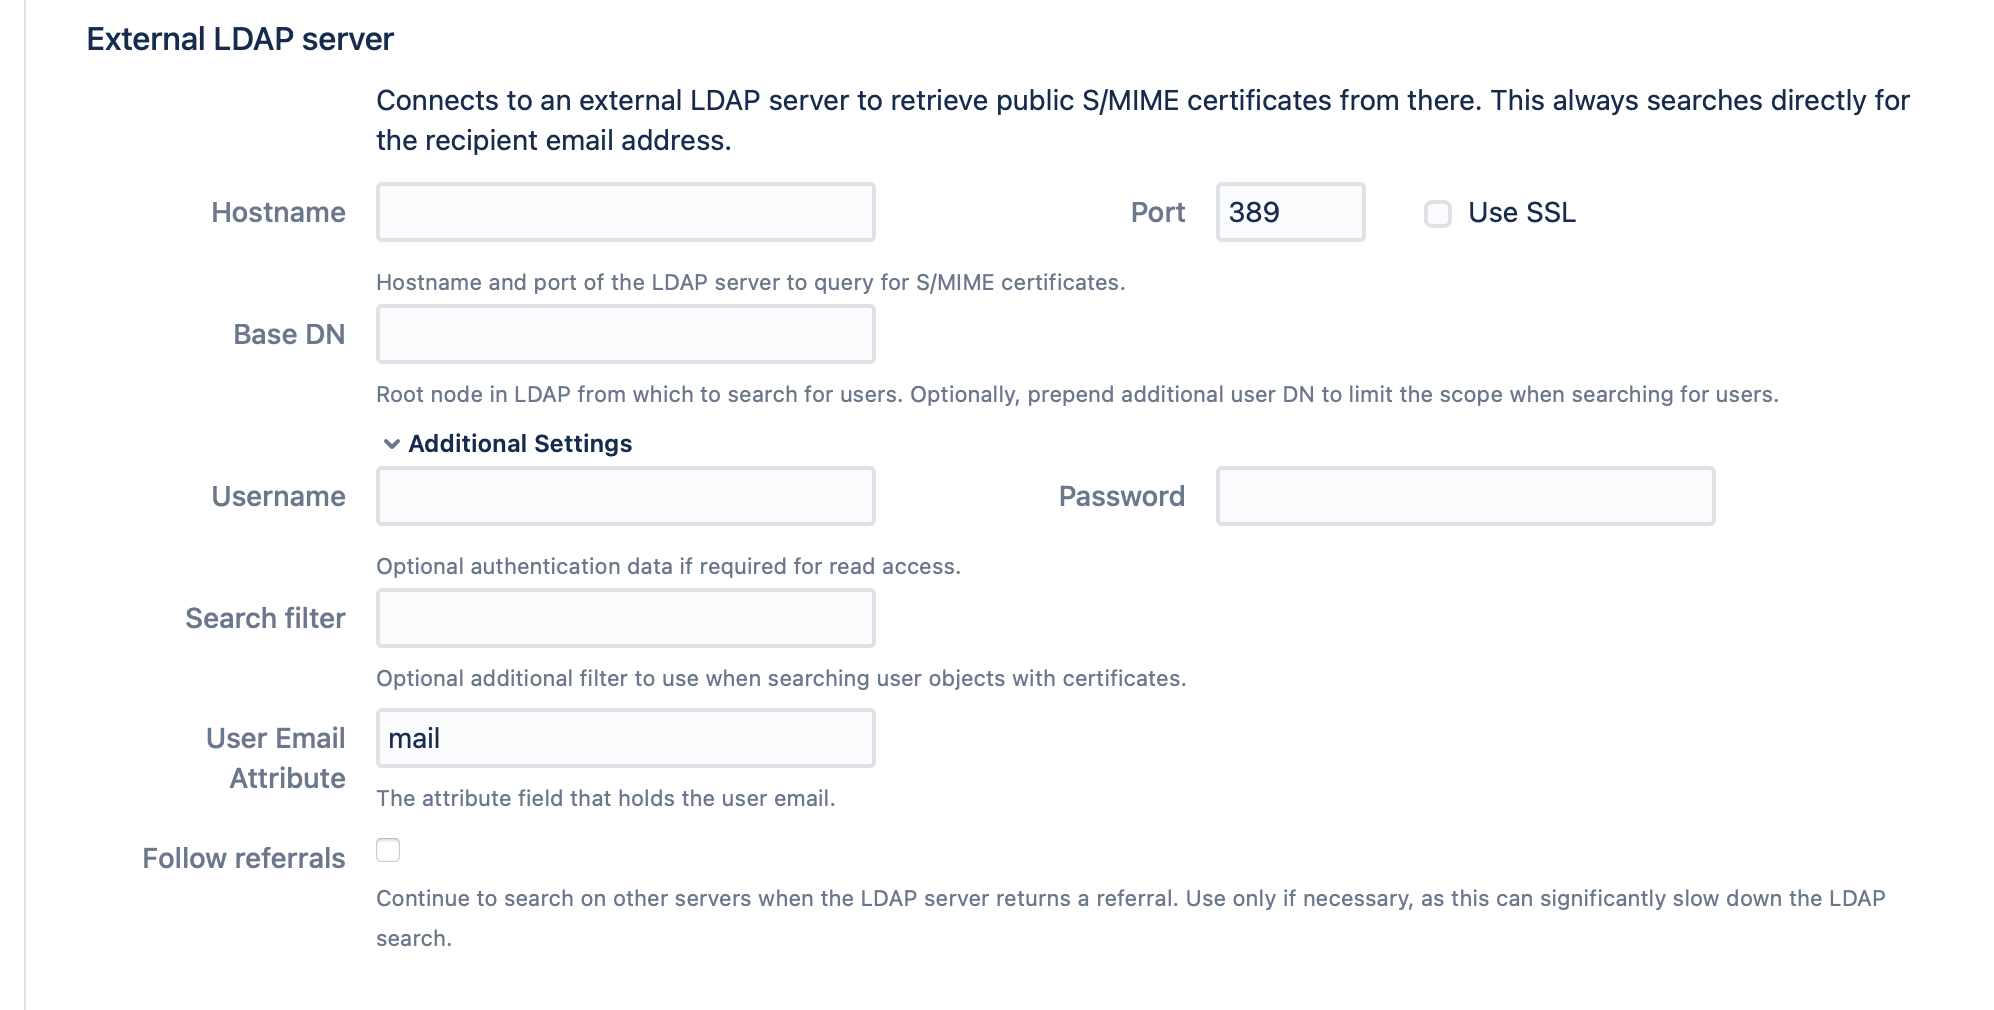
Task: Click the External LDAP server heading
Action: (x=240, y=39)
